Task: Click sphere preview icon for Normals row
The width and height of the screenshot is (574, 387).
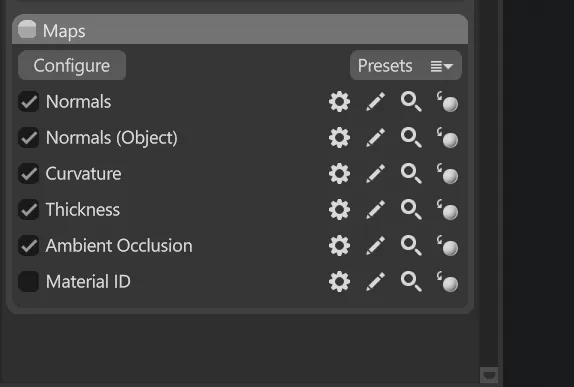Action: click(447, 101)
